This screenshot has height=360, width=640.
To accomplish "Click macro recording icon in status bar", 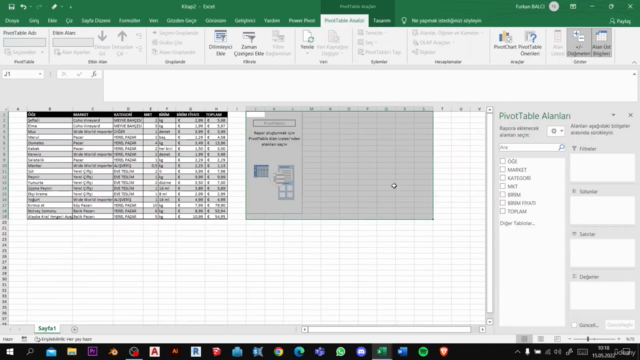I will [24, 339].
